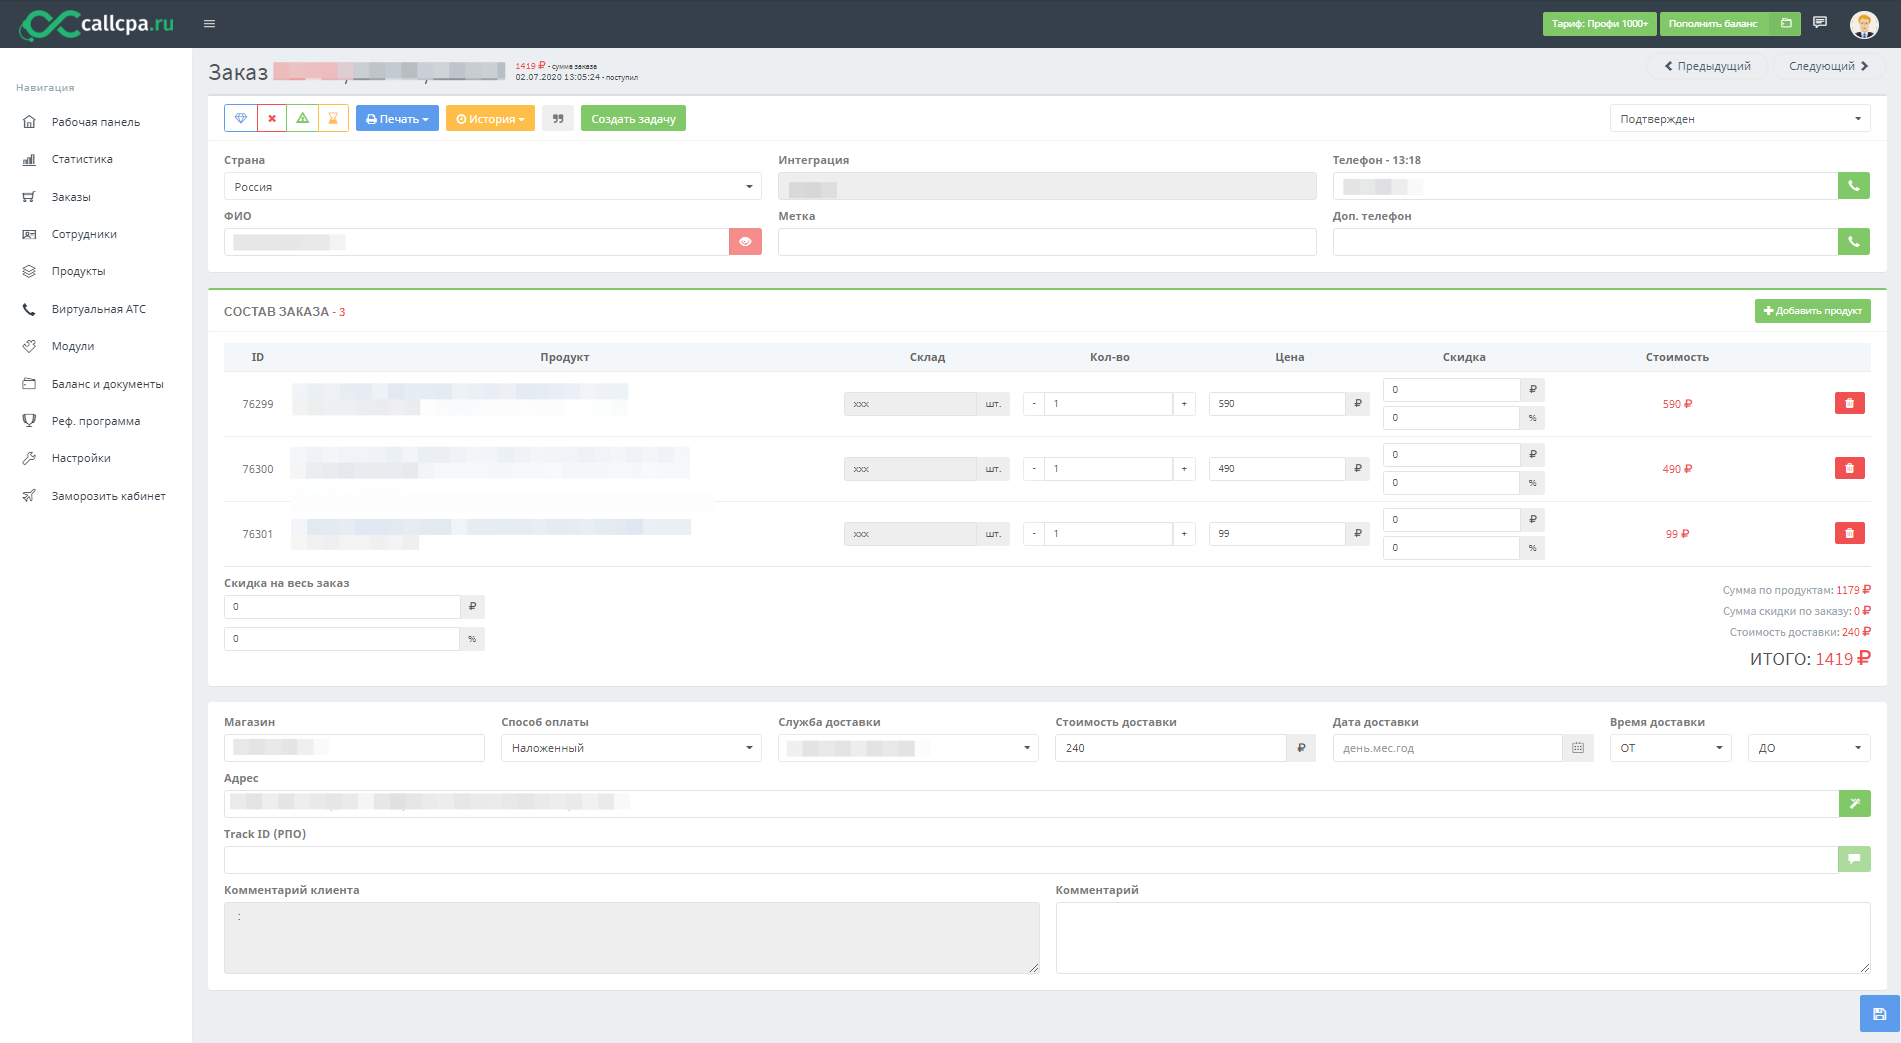The image size is (1901, 1043).
Task: Click the Добавить продукт button
Action: [1813, 311]
